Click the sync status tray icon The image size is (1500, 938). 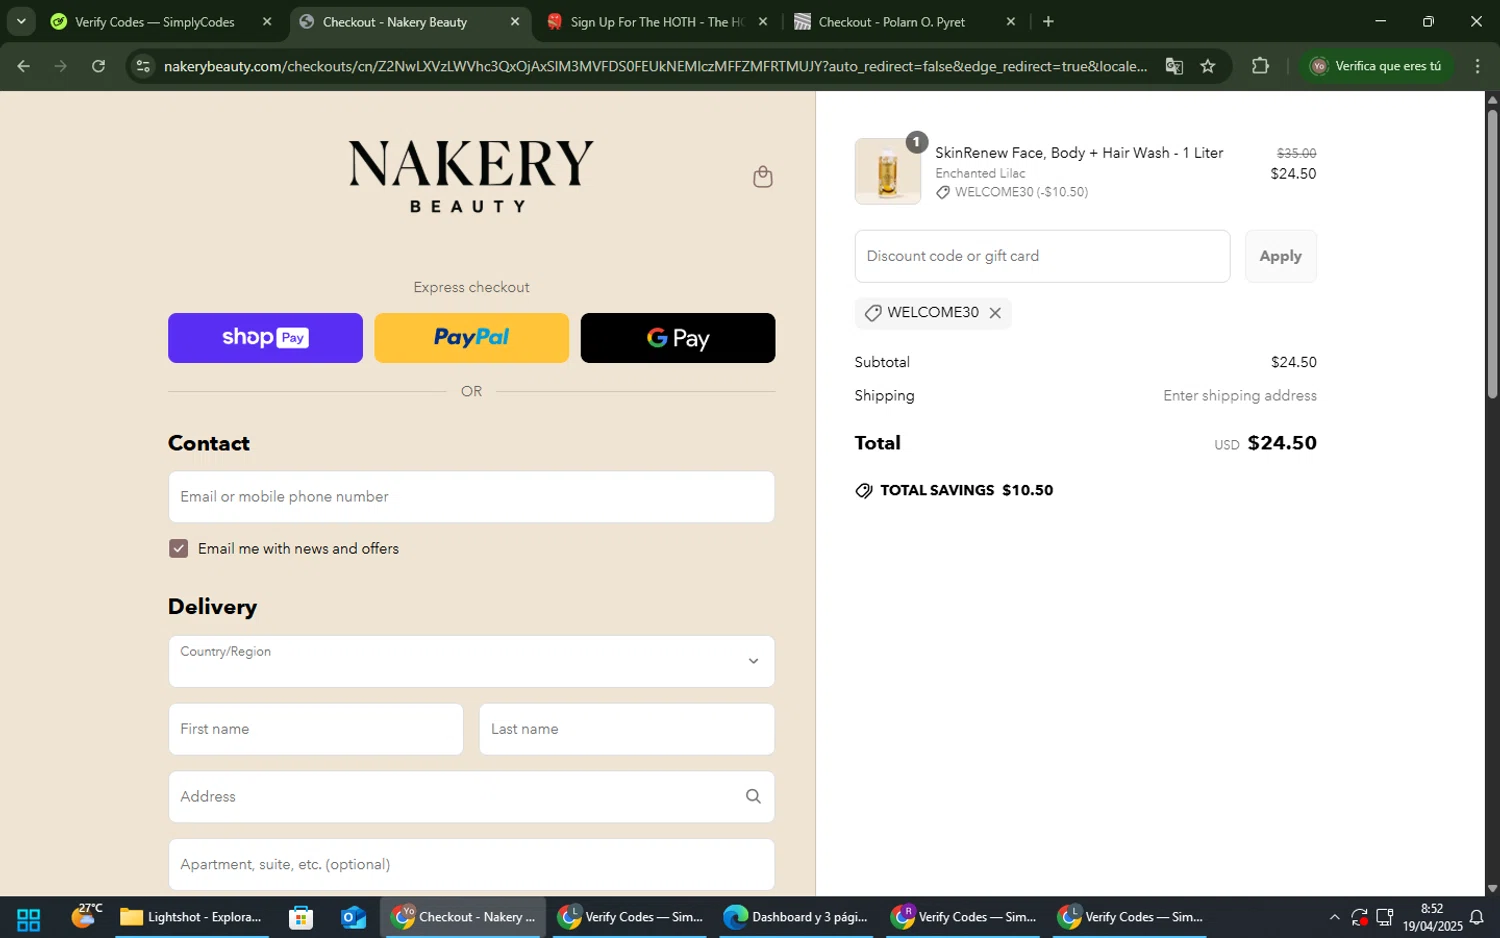(1359, 917)
